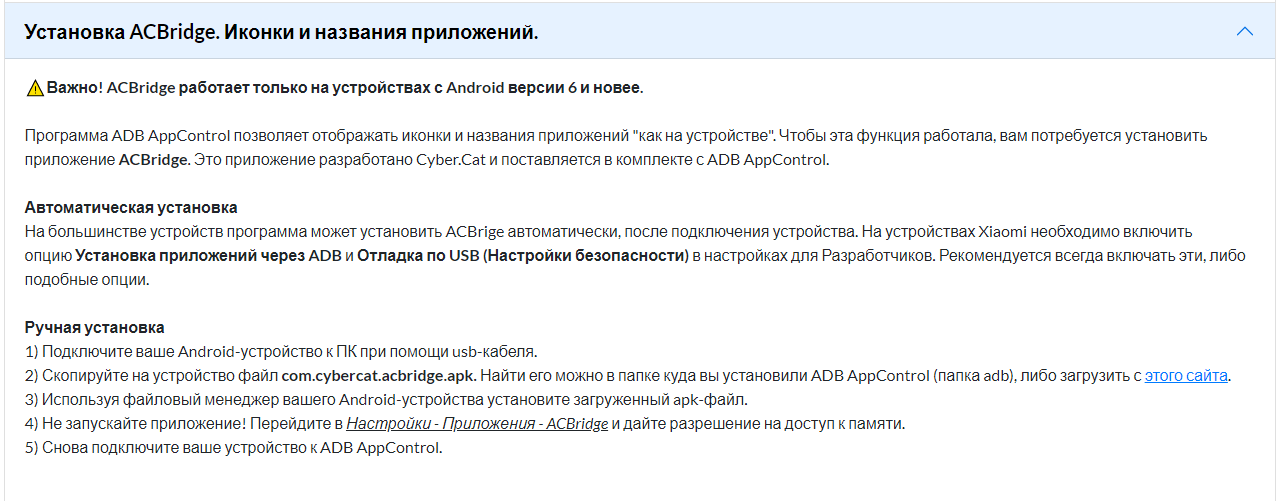This screenshot has width=1279, height=501.
Task: Open the "этого сайта" download link
Action: pyautogui.click(x=1187, y=376)
